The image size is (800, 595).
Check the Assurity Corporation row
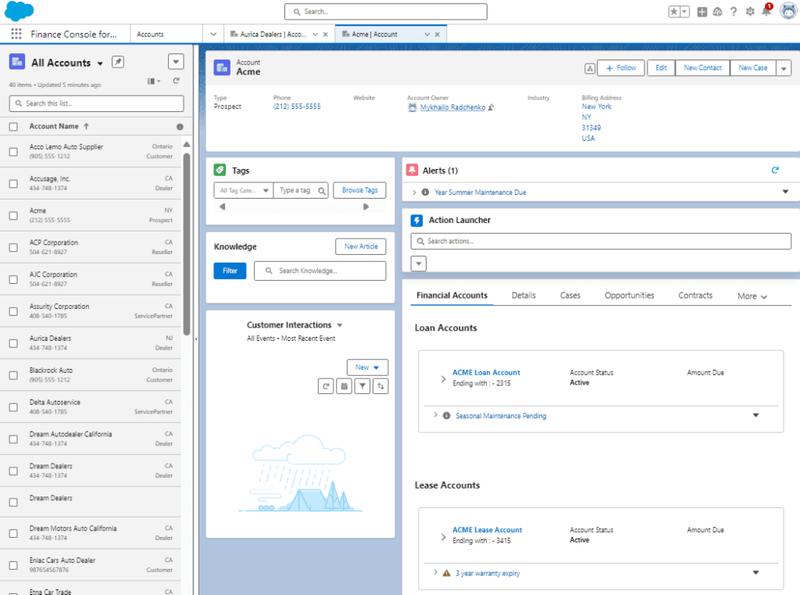pyautogui.click(x=13, y=311)
